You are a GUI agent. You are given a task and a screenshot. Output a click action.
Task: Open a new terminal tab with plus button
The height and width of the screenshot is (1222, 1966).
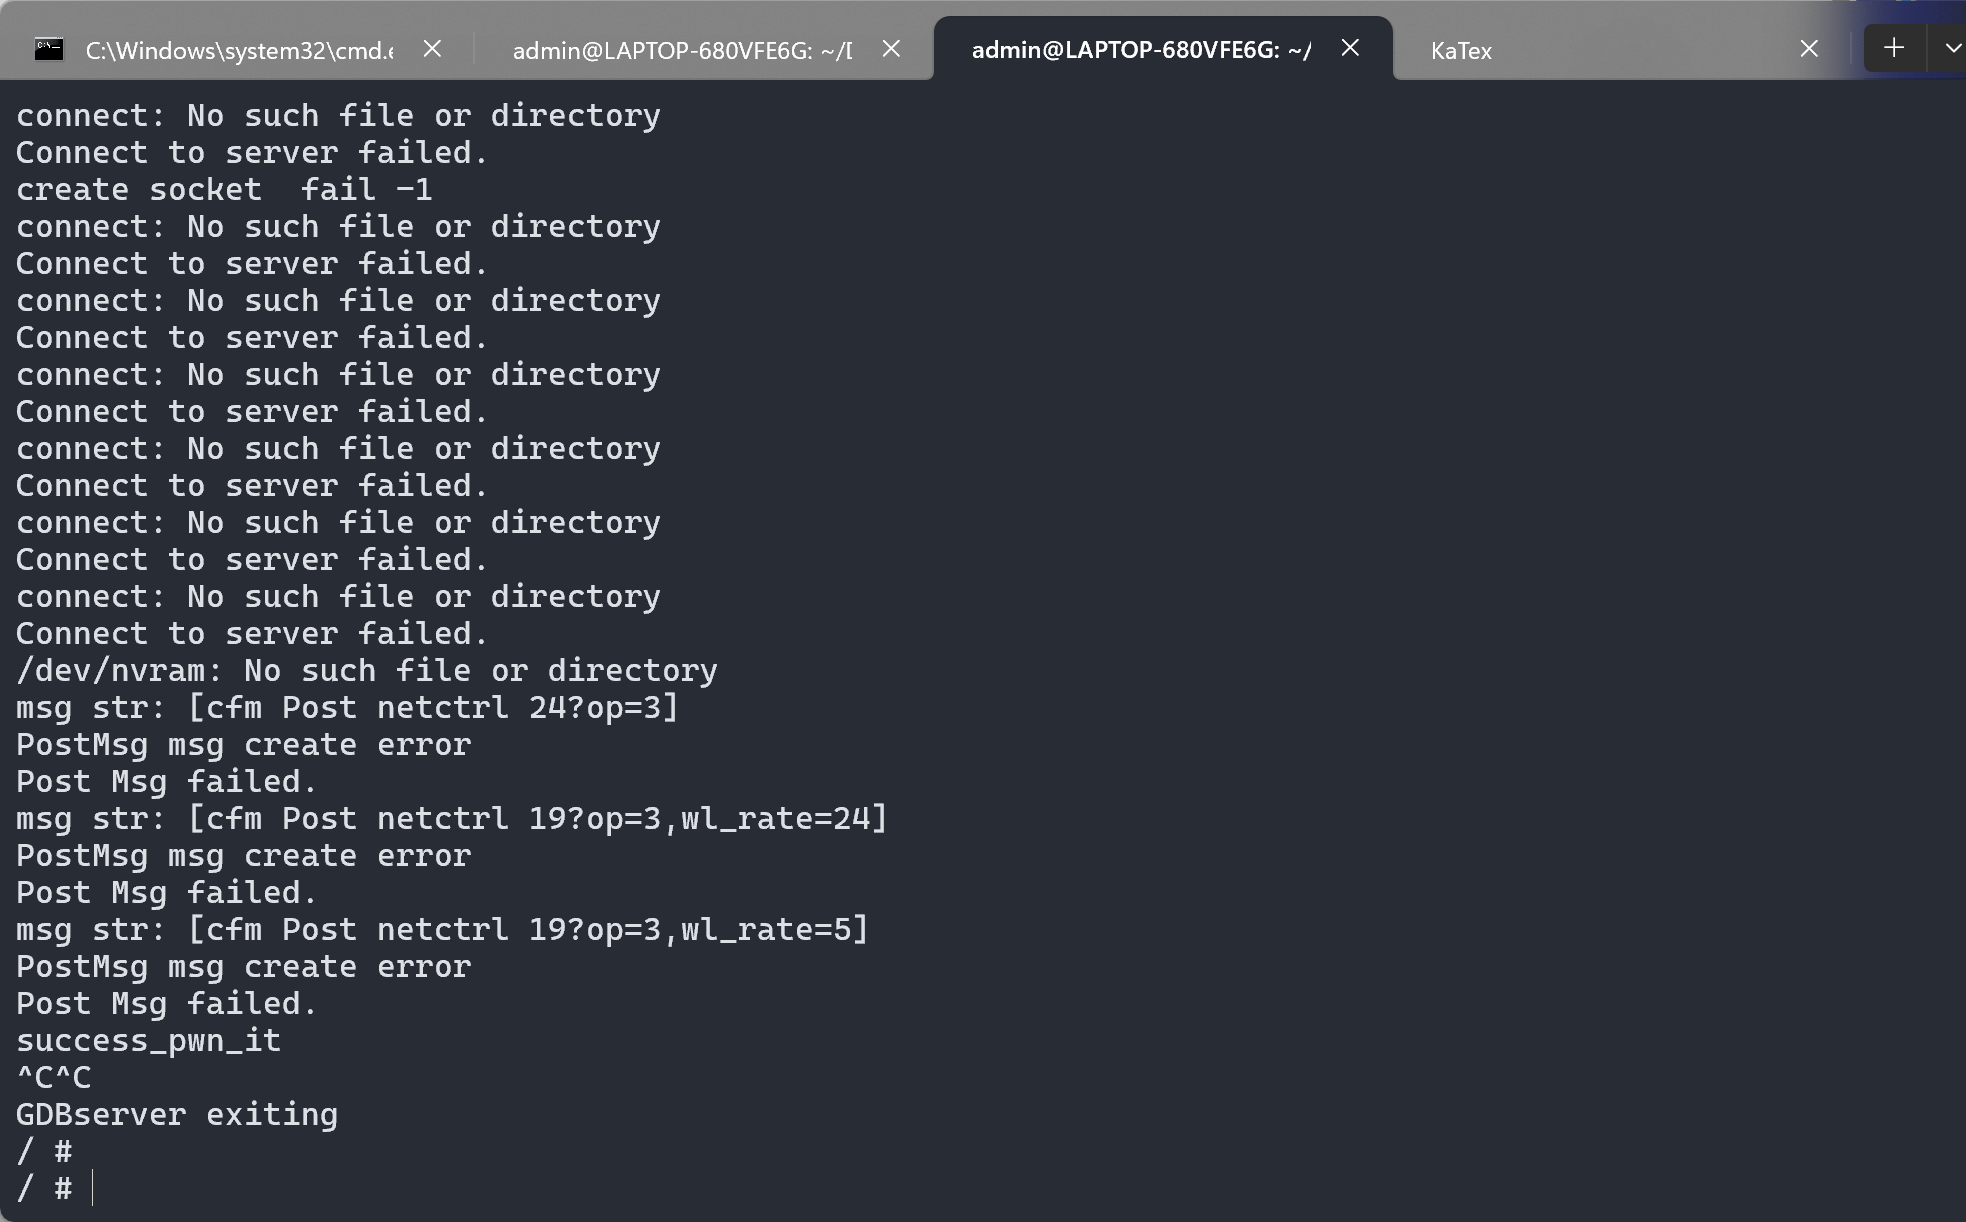point(1893,48)
